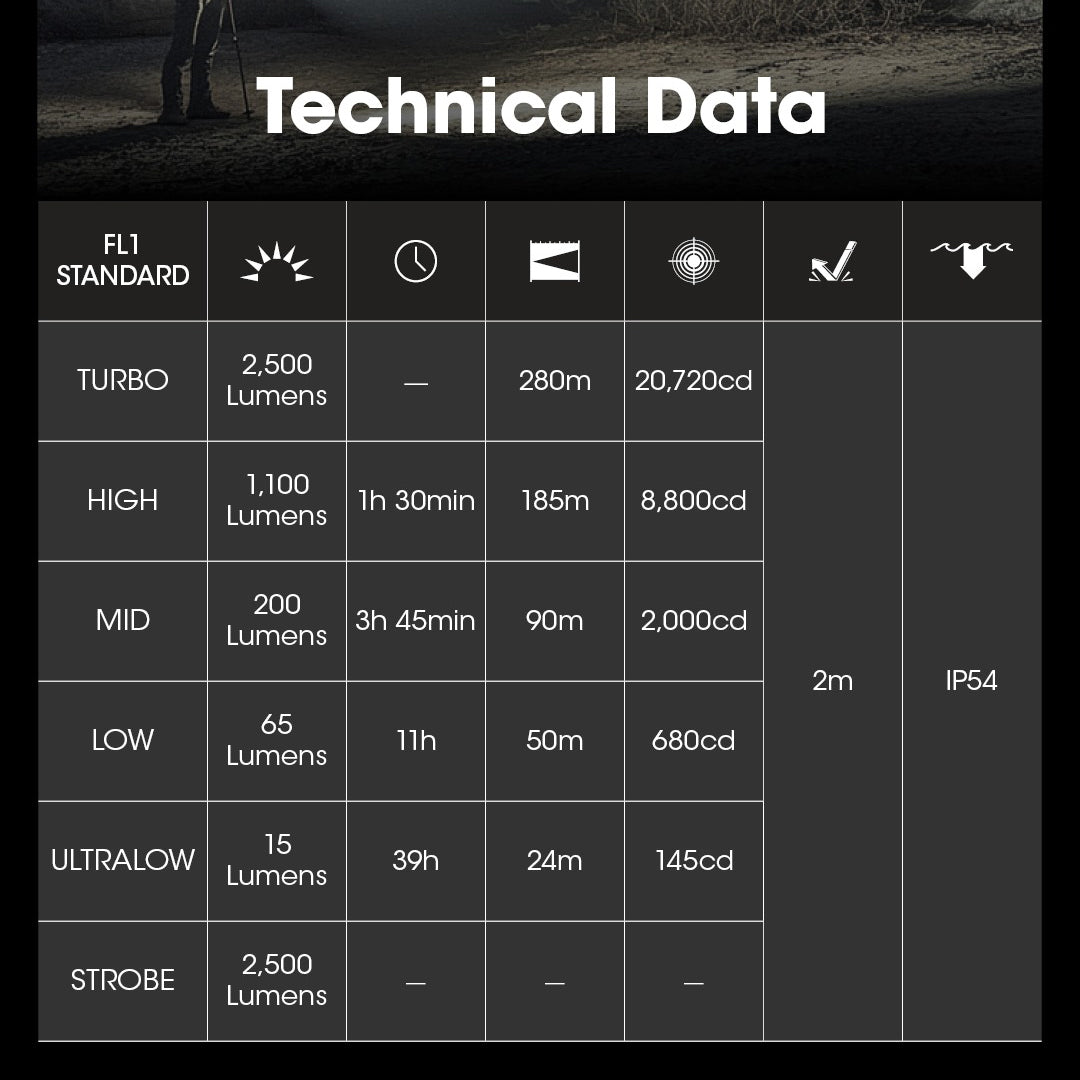Image resolution: width=1080 pixels, height=1080 pixels.
Task: Click the IP54 rating cell
Action: tap(971, 681)
